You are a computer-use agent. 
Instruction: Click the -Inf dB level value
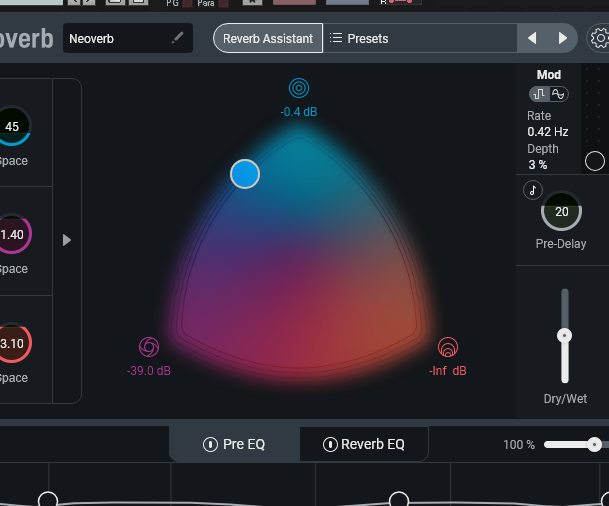tap(448, 371)
